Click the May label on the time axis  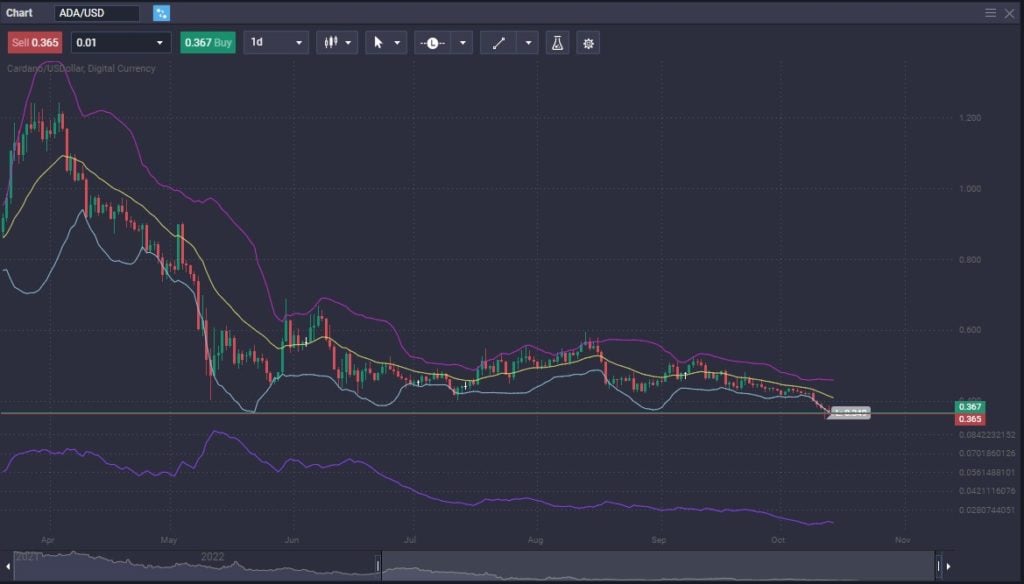tap(169, 540)
